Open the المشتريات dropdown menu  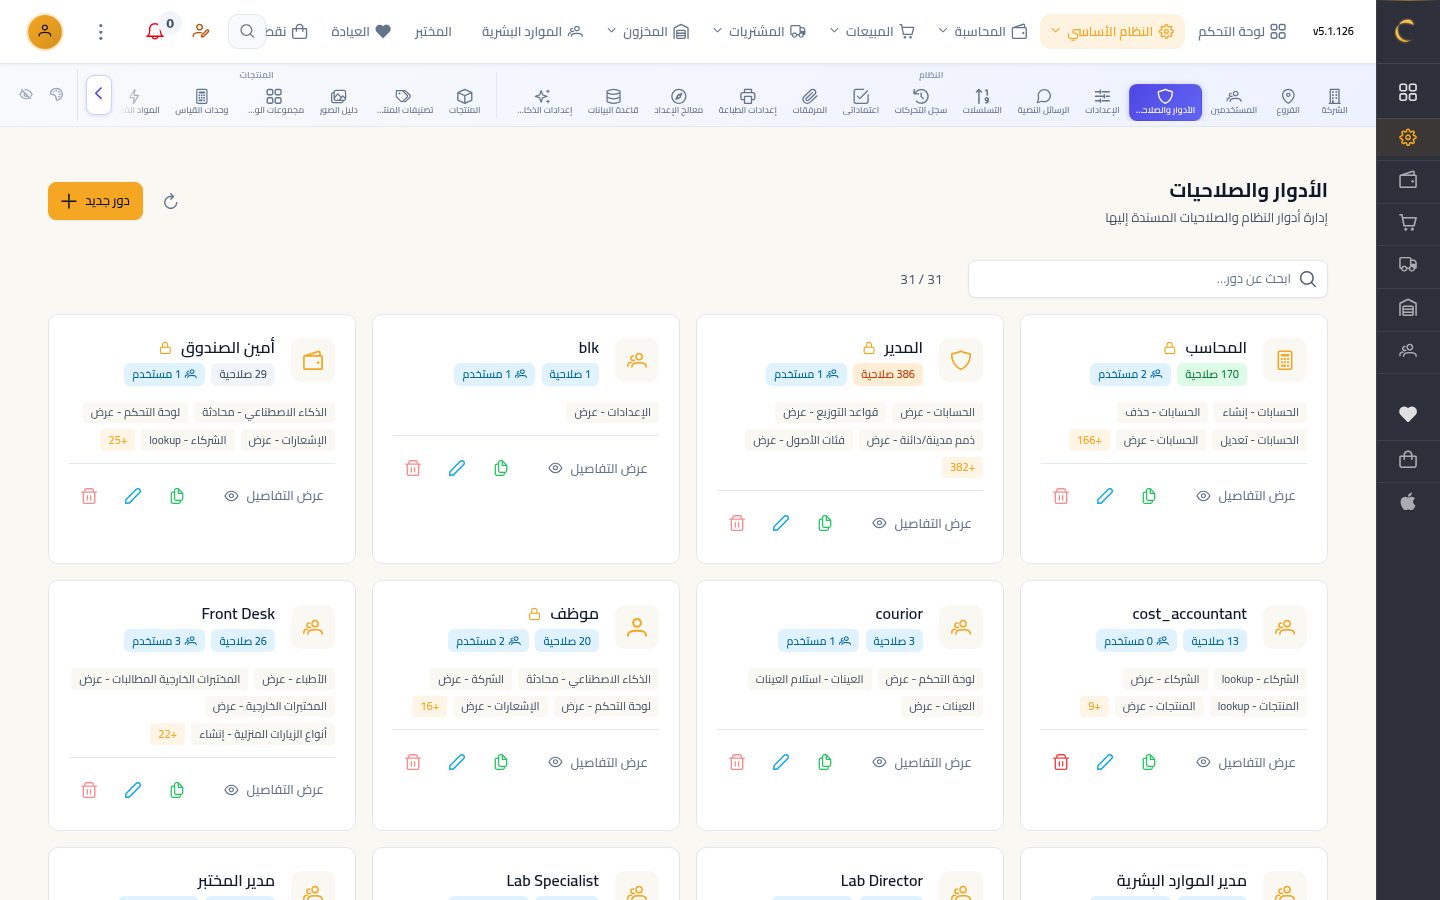click(759, 32)
